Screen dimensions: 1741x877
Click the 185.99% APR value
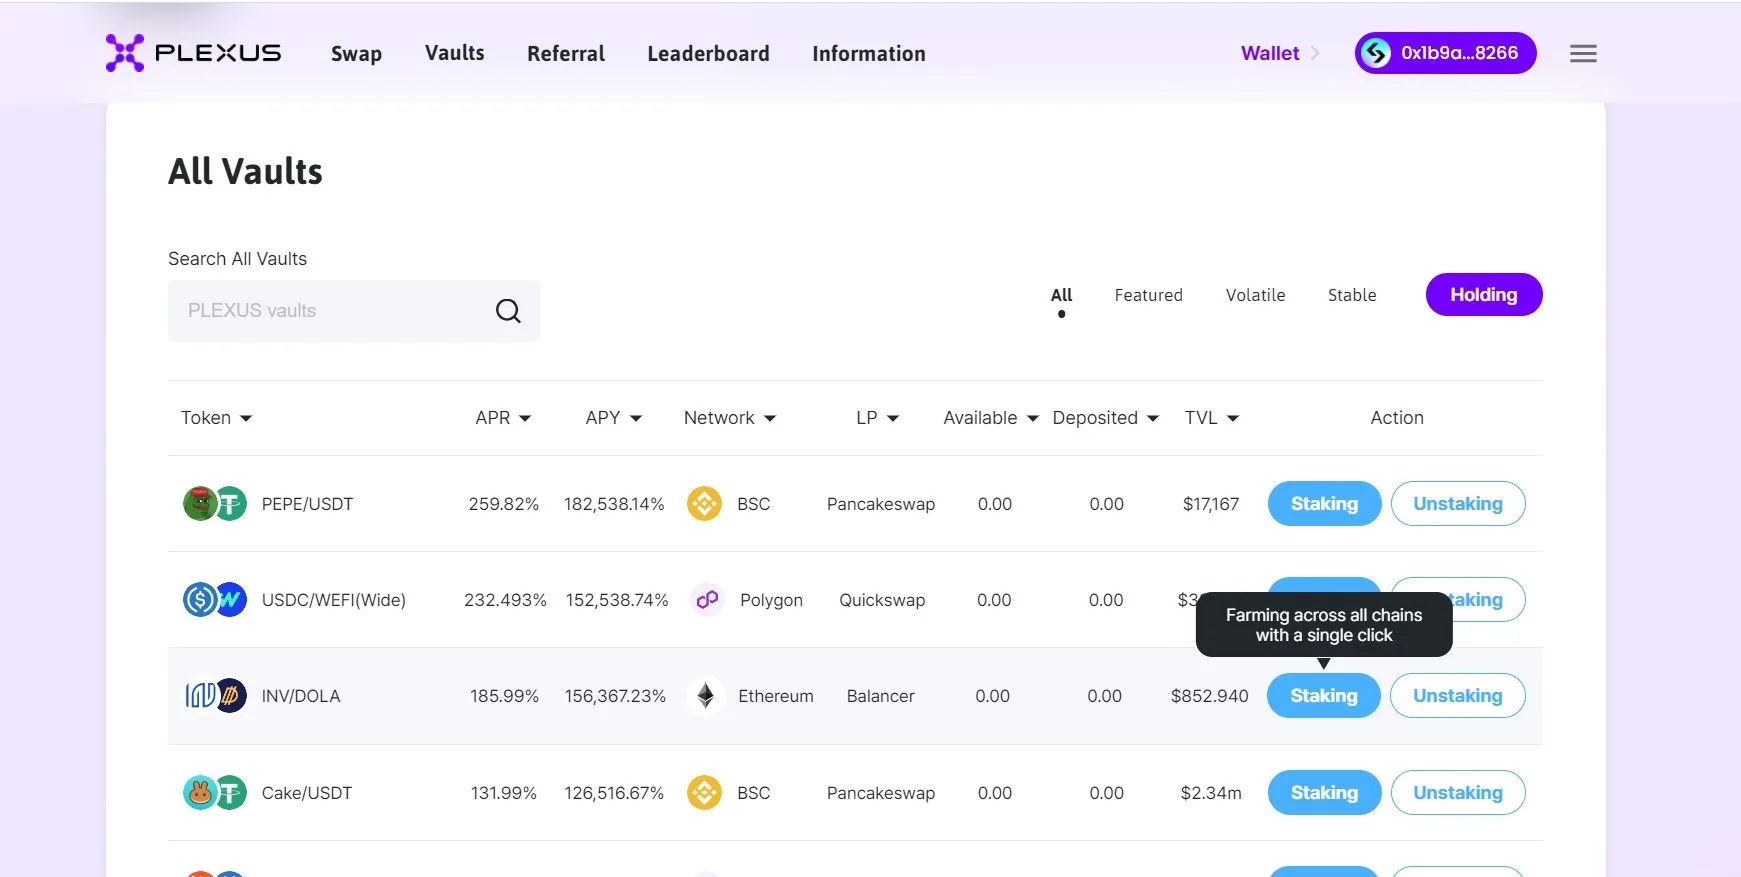coord(504,696)
